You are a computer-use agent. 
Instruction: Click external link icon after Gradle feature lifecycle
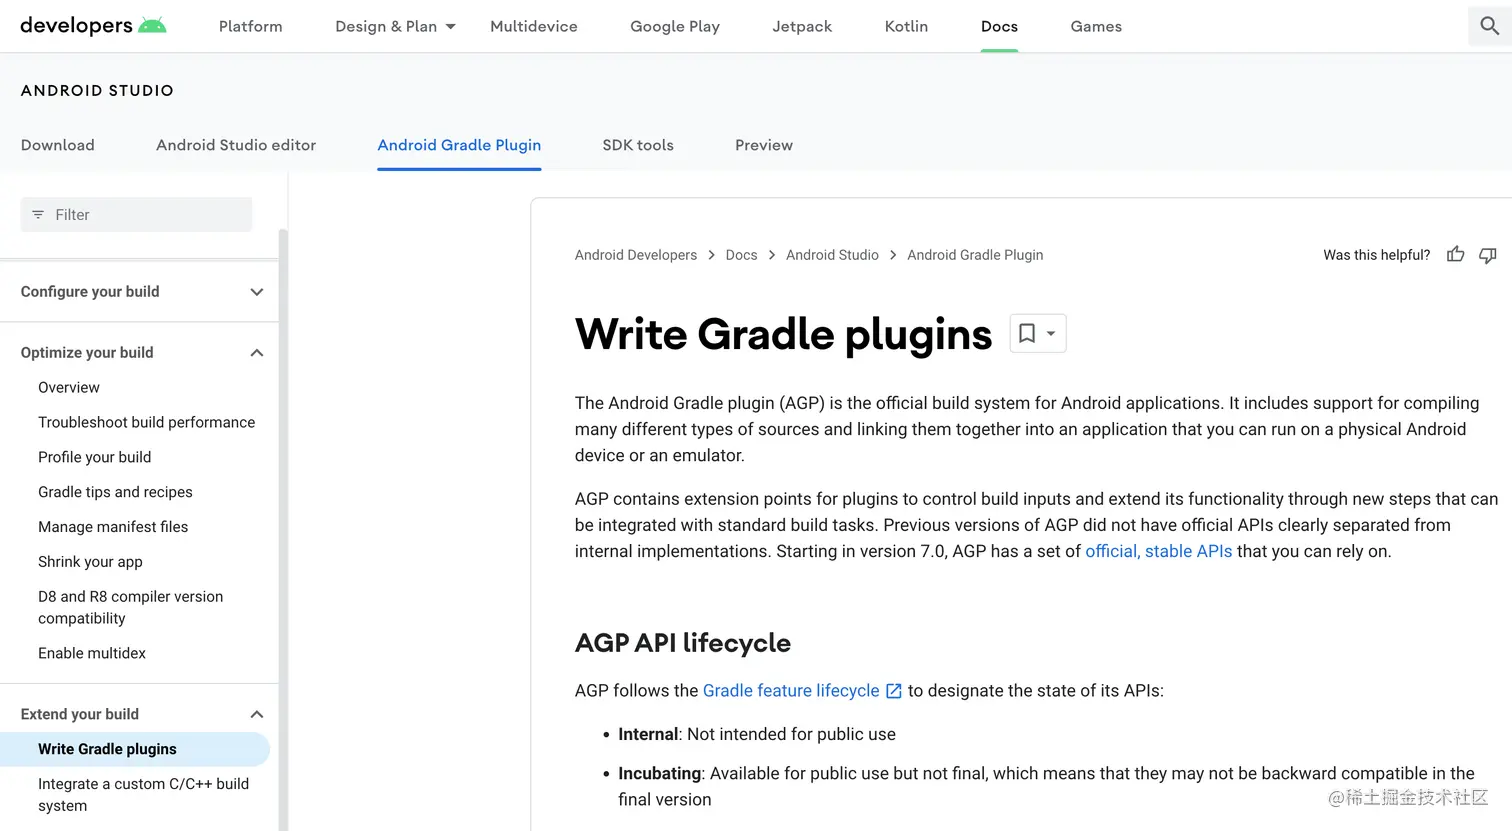click(x=894, y=691)
